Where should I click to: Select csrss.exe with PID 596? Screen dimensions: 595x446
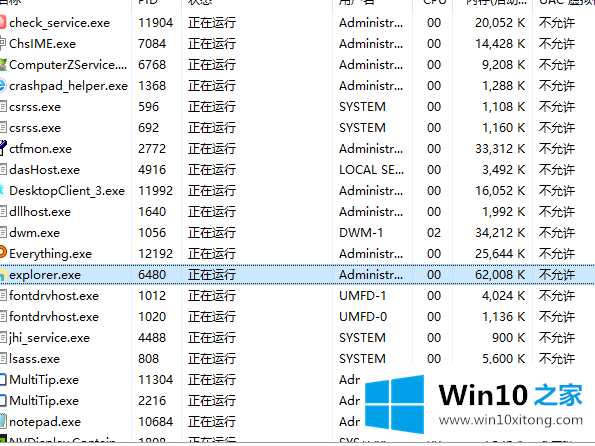click(35, 107)
